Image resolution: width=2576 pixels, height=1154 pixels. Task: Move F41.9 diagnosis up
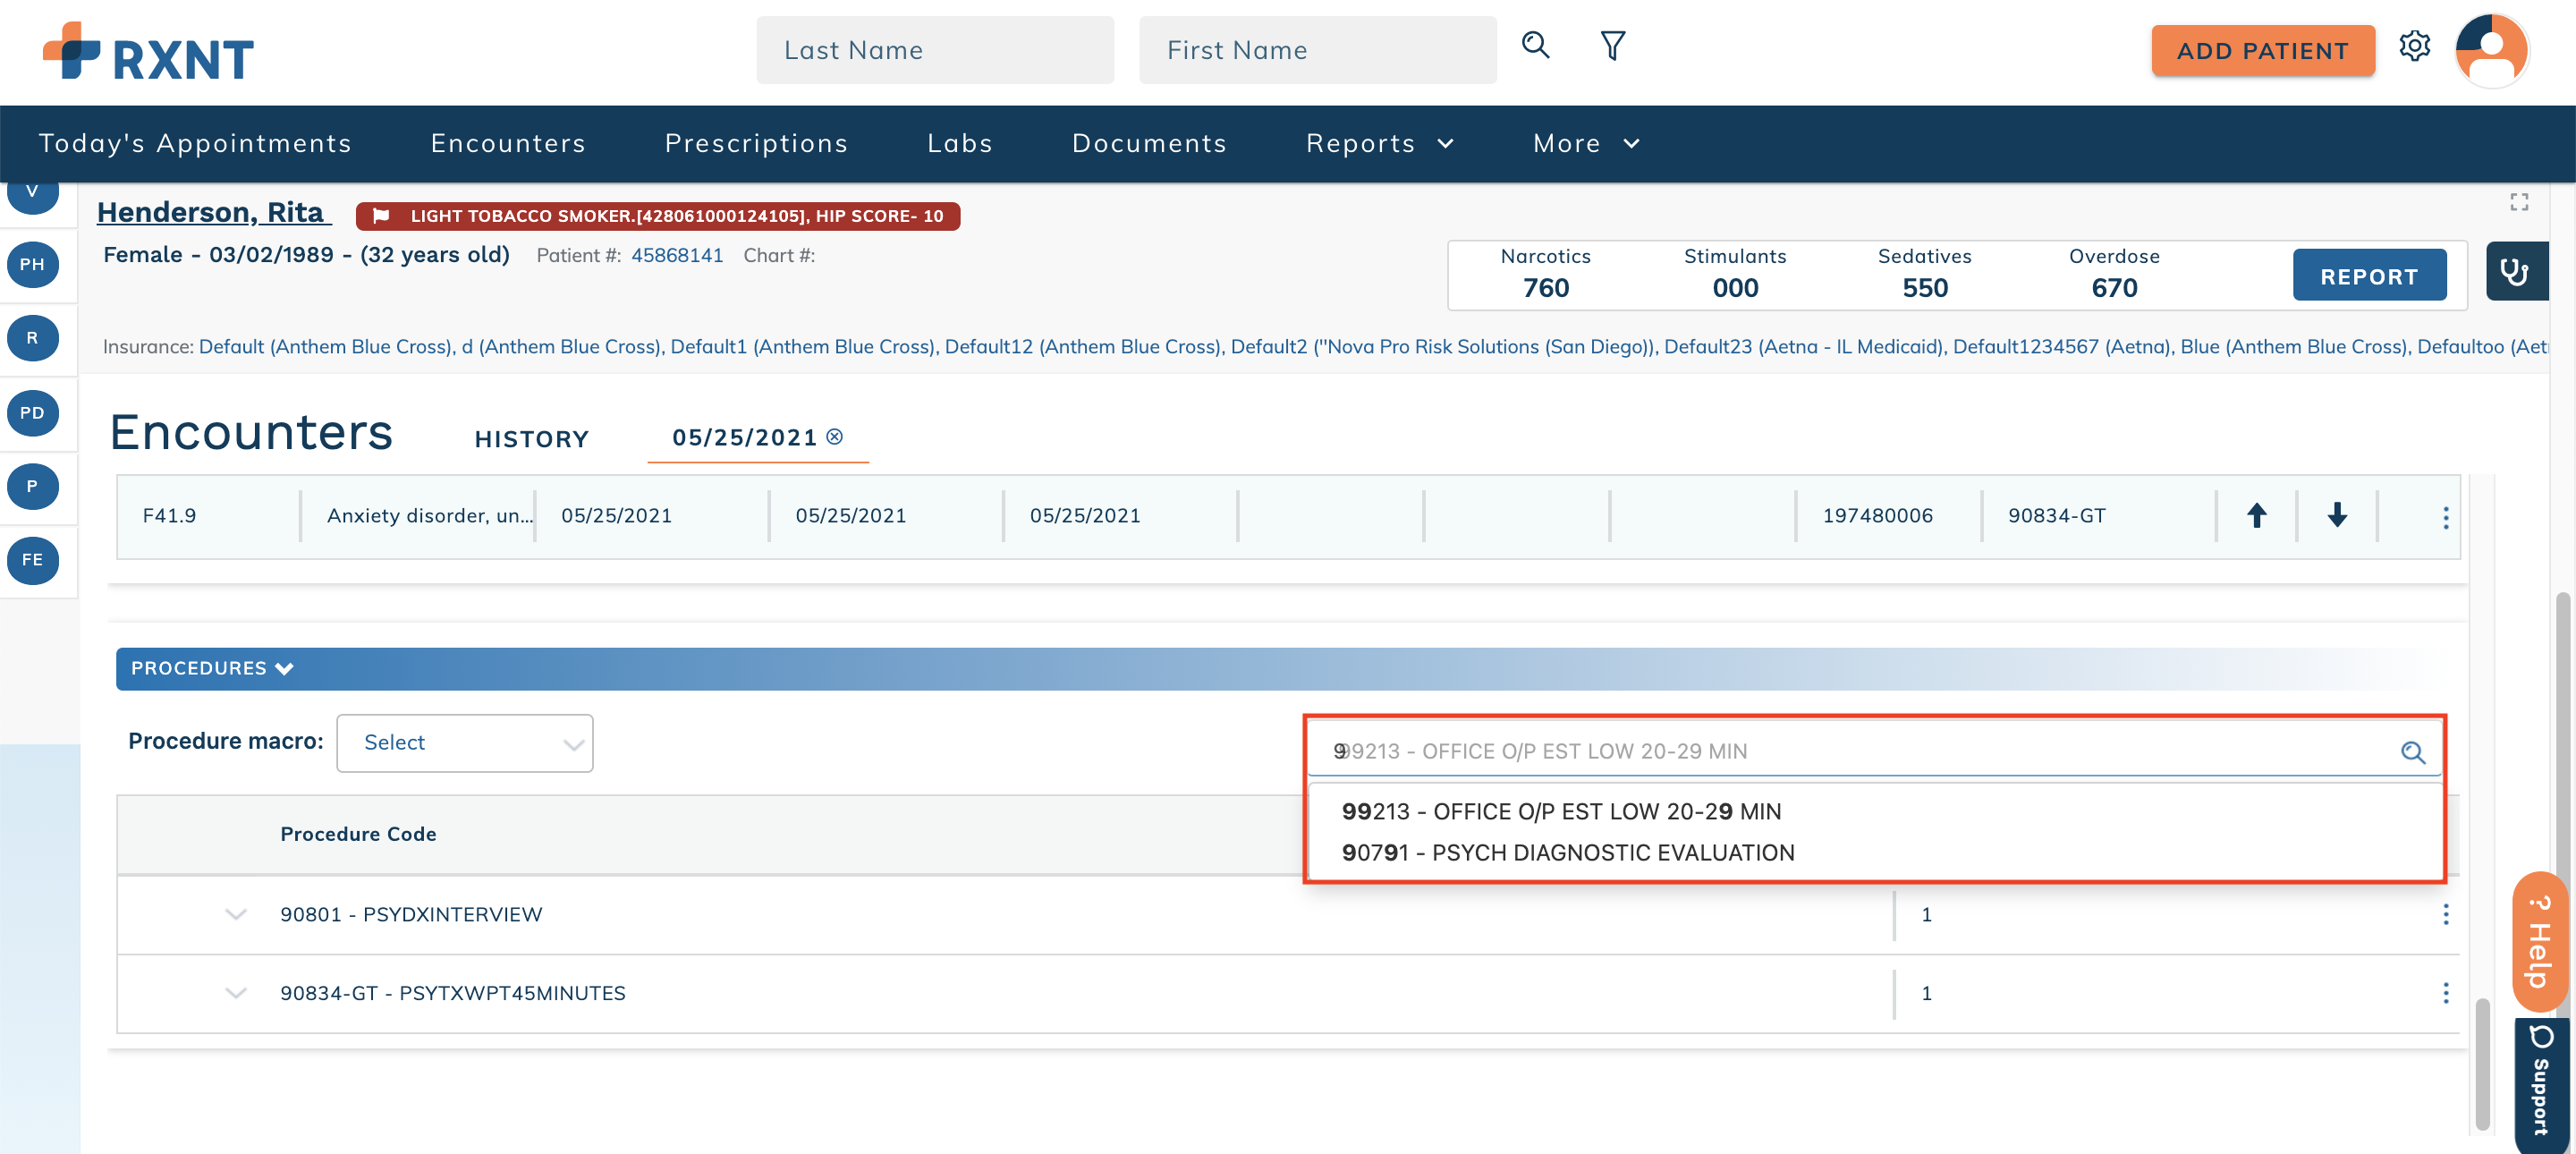2256,516
